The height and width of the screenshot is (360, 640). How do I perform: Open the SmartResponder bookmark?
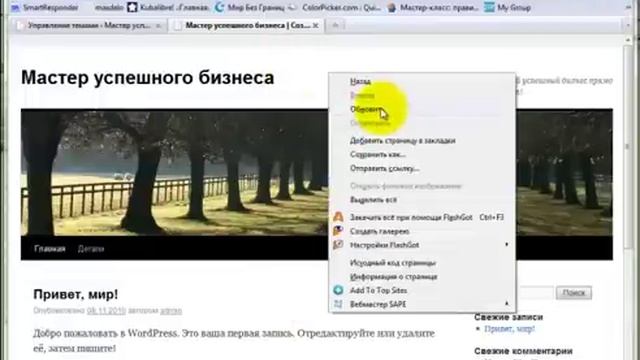[x=45, y=7]
